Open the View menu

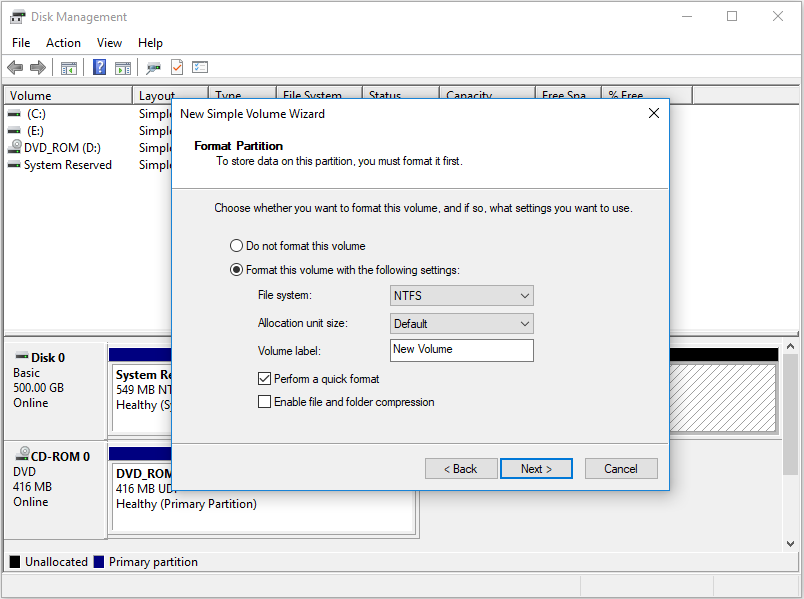(109, 43)
